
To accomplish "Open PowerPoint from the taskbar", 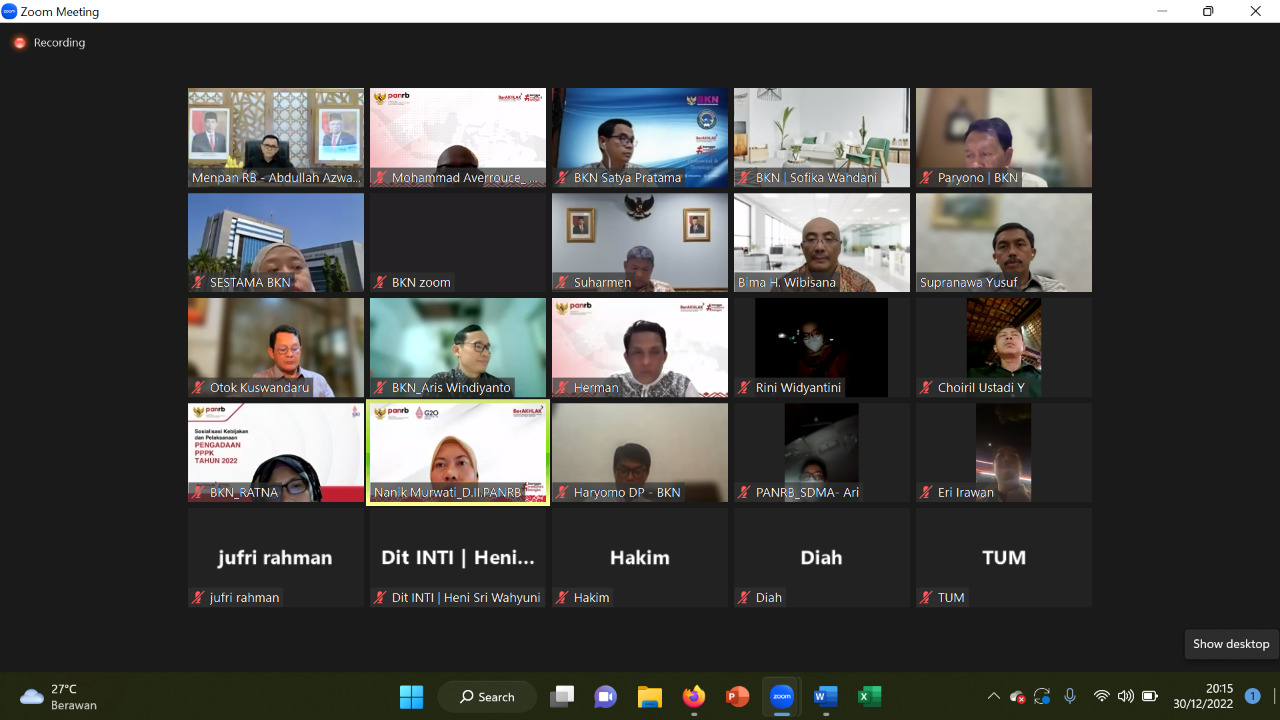I will pos(738,696).
